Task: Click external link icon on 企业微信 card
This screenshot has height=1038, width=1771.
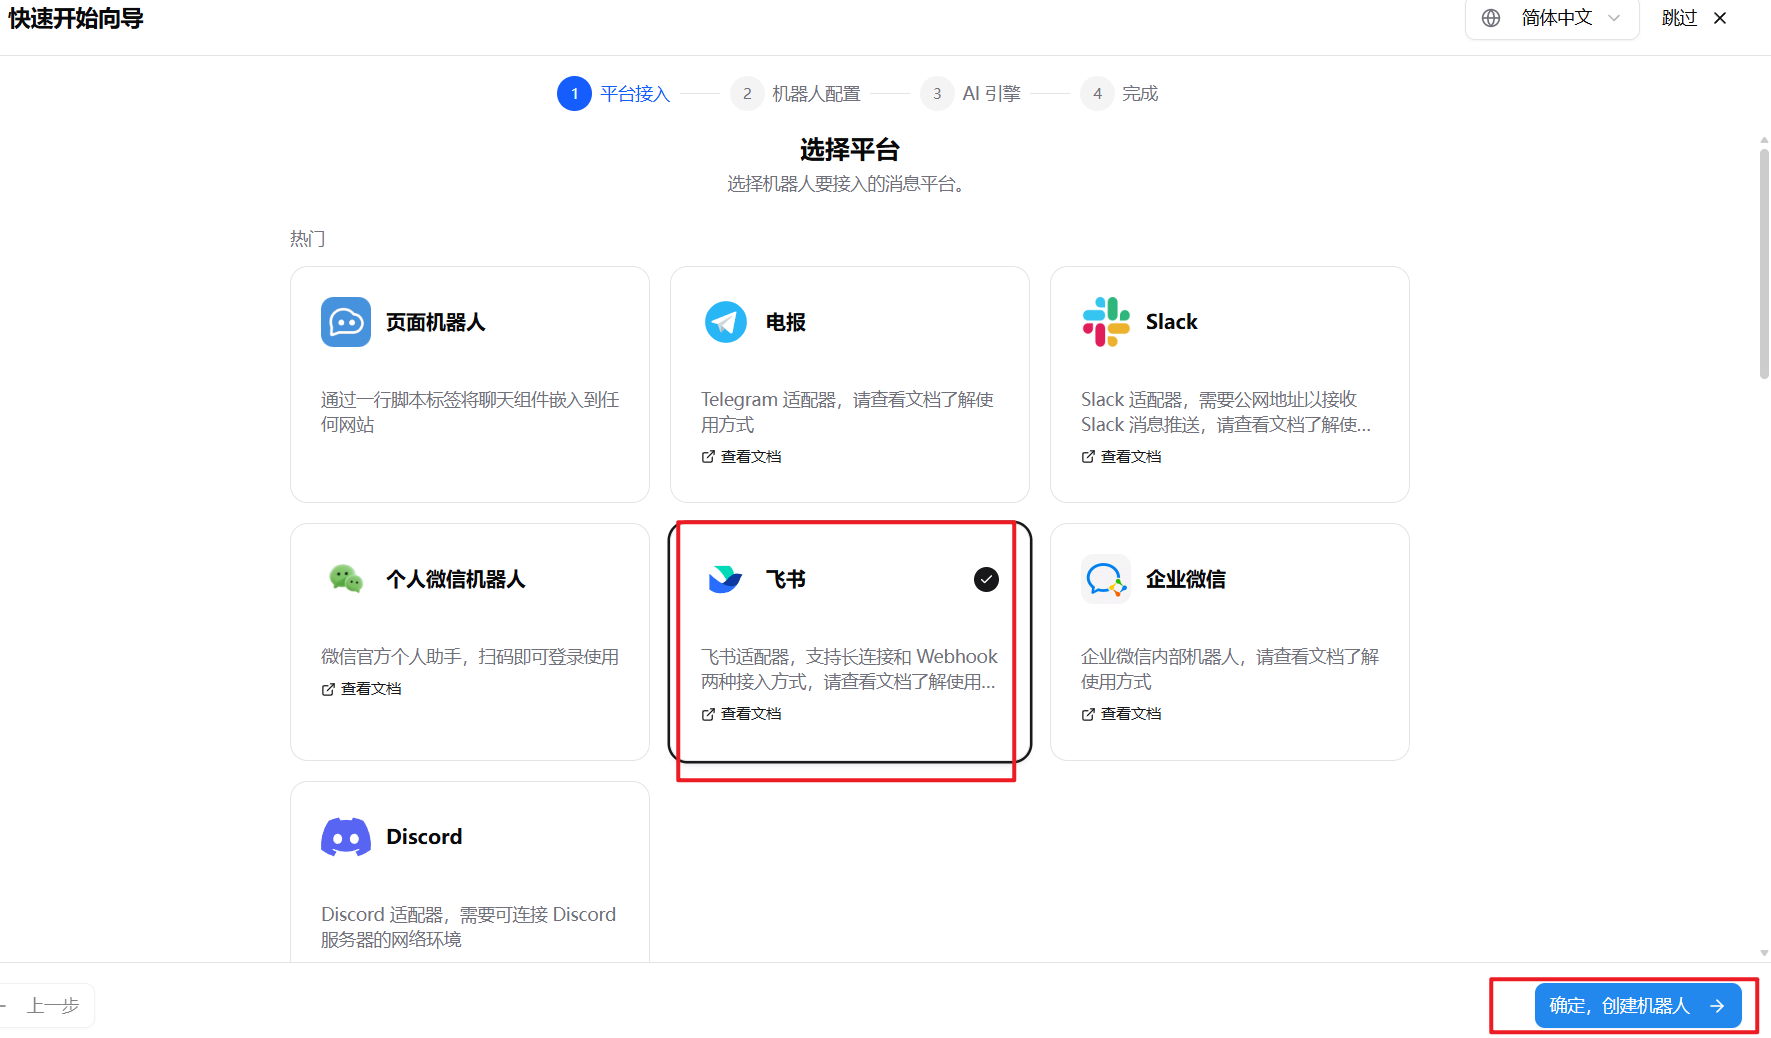Action: (x=1088, y=714)
